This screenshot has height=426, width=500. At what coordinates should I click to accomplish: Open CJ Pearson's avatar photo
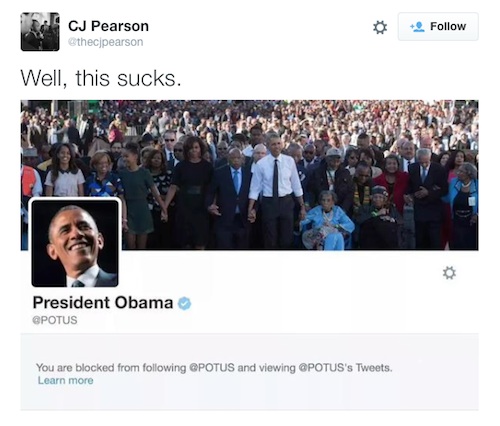pos(40,32)
